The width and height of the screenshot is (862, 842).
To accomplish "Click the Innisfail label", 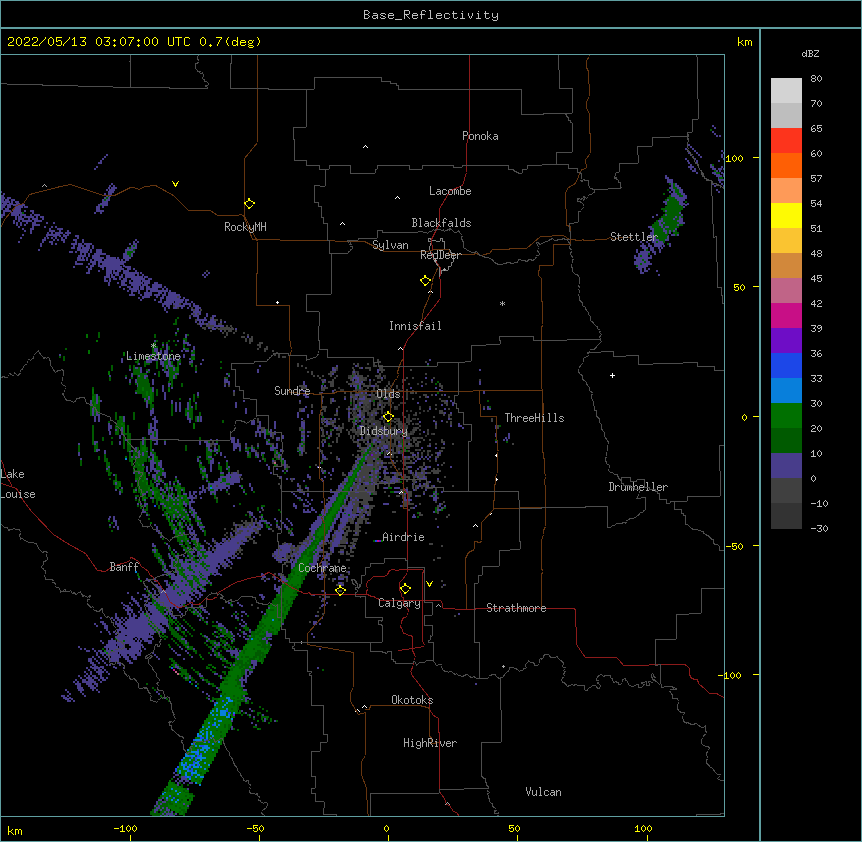I will [415, 326].
